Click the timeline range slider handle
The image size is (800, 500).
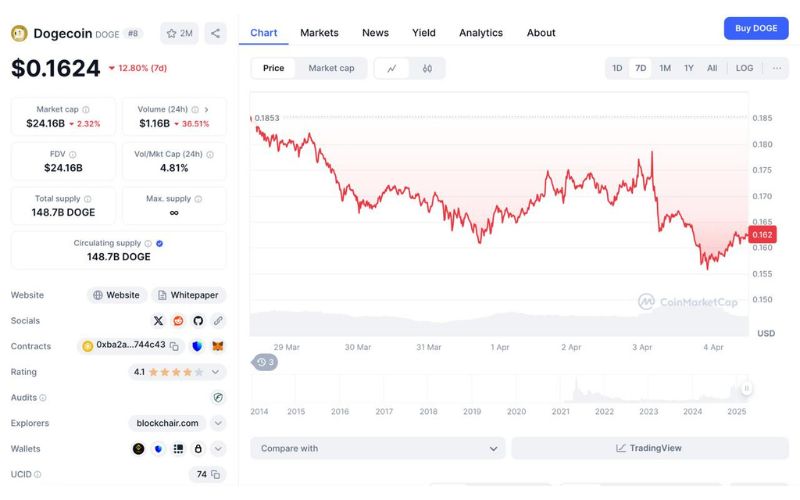746,388
